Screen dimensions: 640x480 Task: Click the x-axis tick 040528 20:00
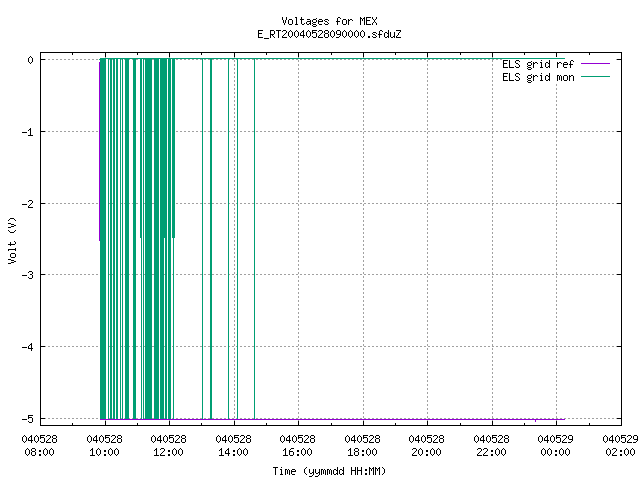(x=427, y=446)
